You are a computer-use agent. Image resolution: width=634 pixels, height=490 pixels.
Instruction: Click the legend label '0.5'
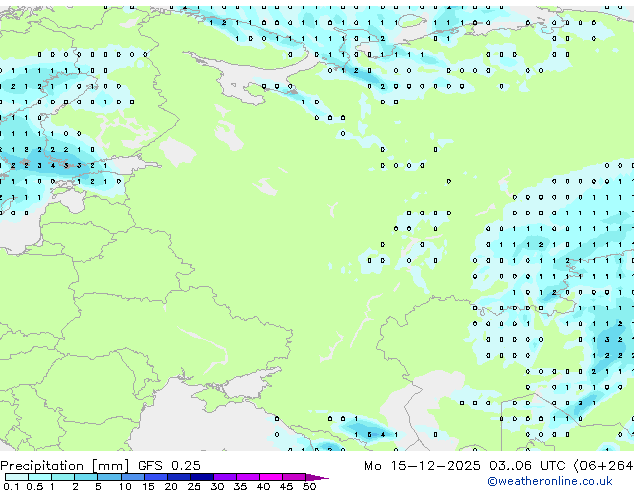point(34,486)
